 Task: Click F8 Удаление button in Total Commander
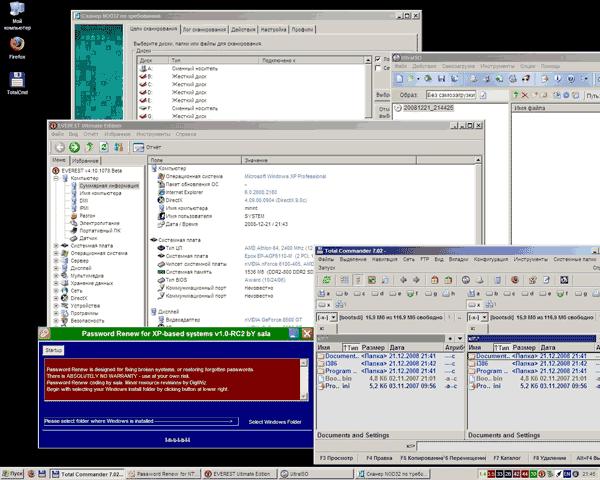click(550, 458)
